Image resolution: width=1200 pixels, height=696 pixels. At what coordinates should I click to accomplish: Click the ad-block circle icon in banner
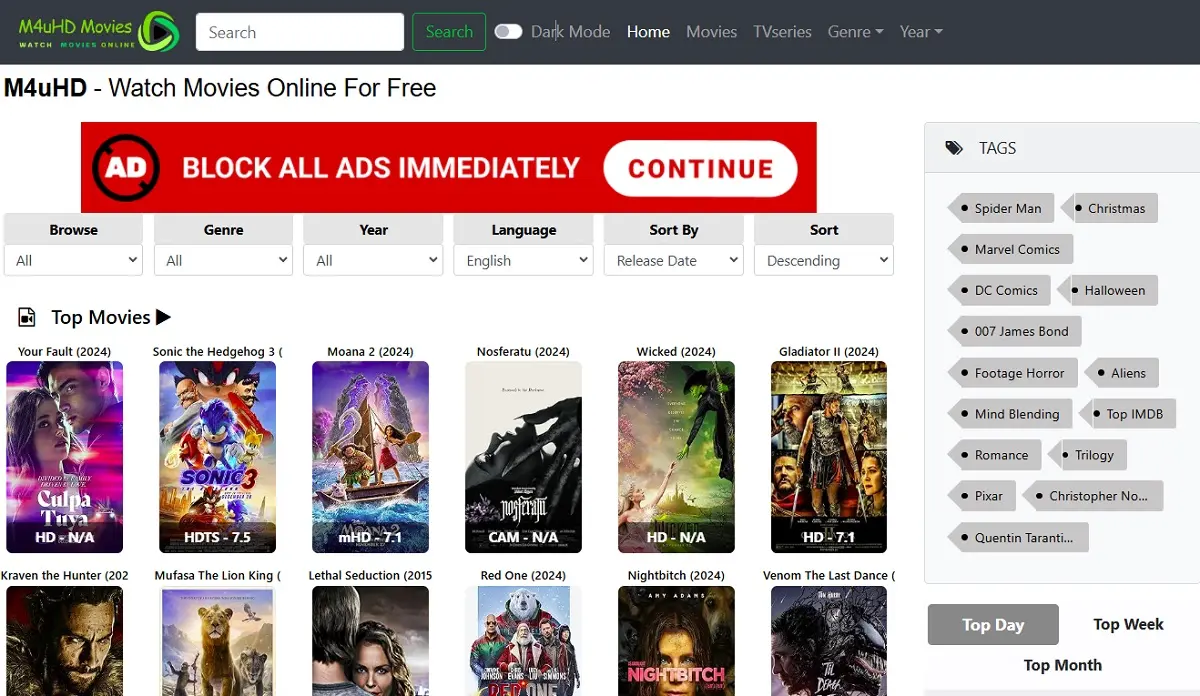click(x=126, y=167)
